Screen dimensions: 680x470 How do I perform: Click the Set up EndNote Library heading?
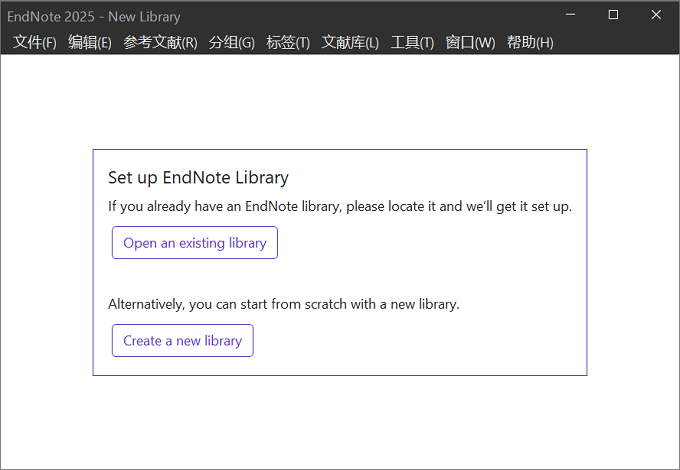pos(198,178)
